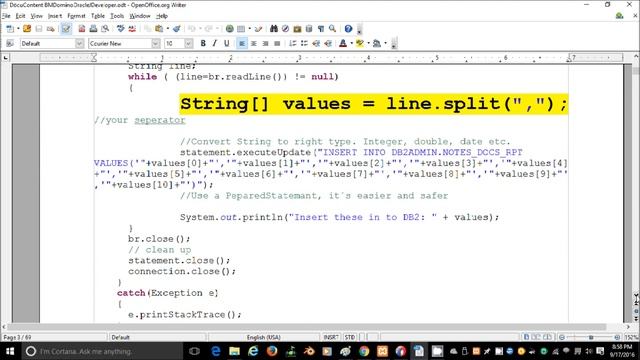
Task: Open the Navigator
Action: 285,29
